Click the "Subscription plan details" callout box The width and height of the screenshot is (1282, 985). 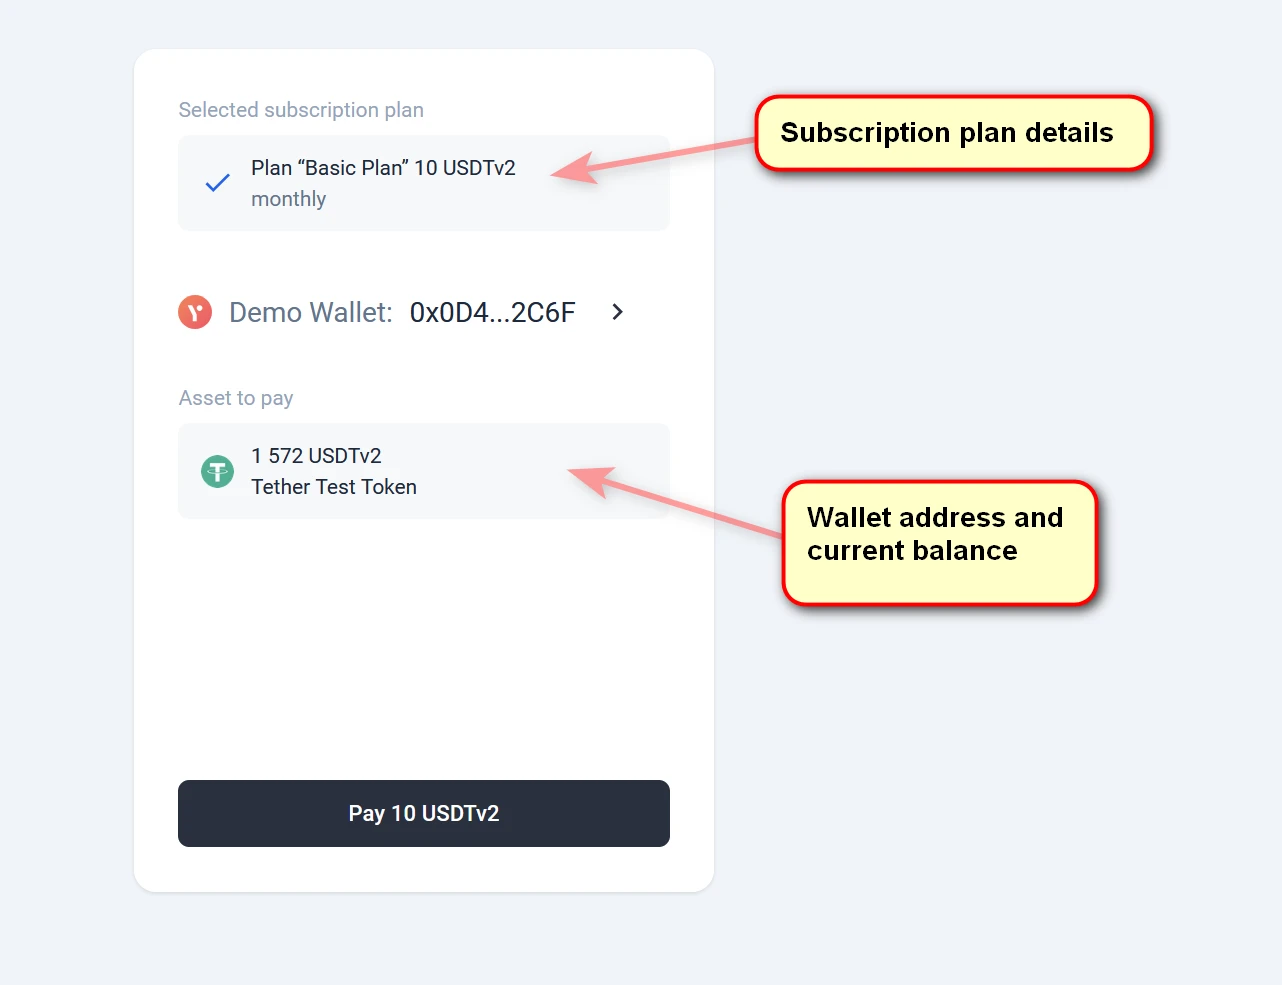click(953, 133)
